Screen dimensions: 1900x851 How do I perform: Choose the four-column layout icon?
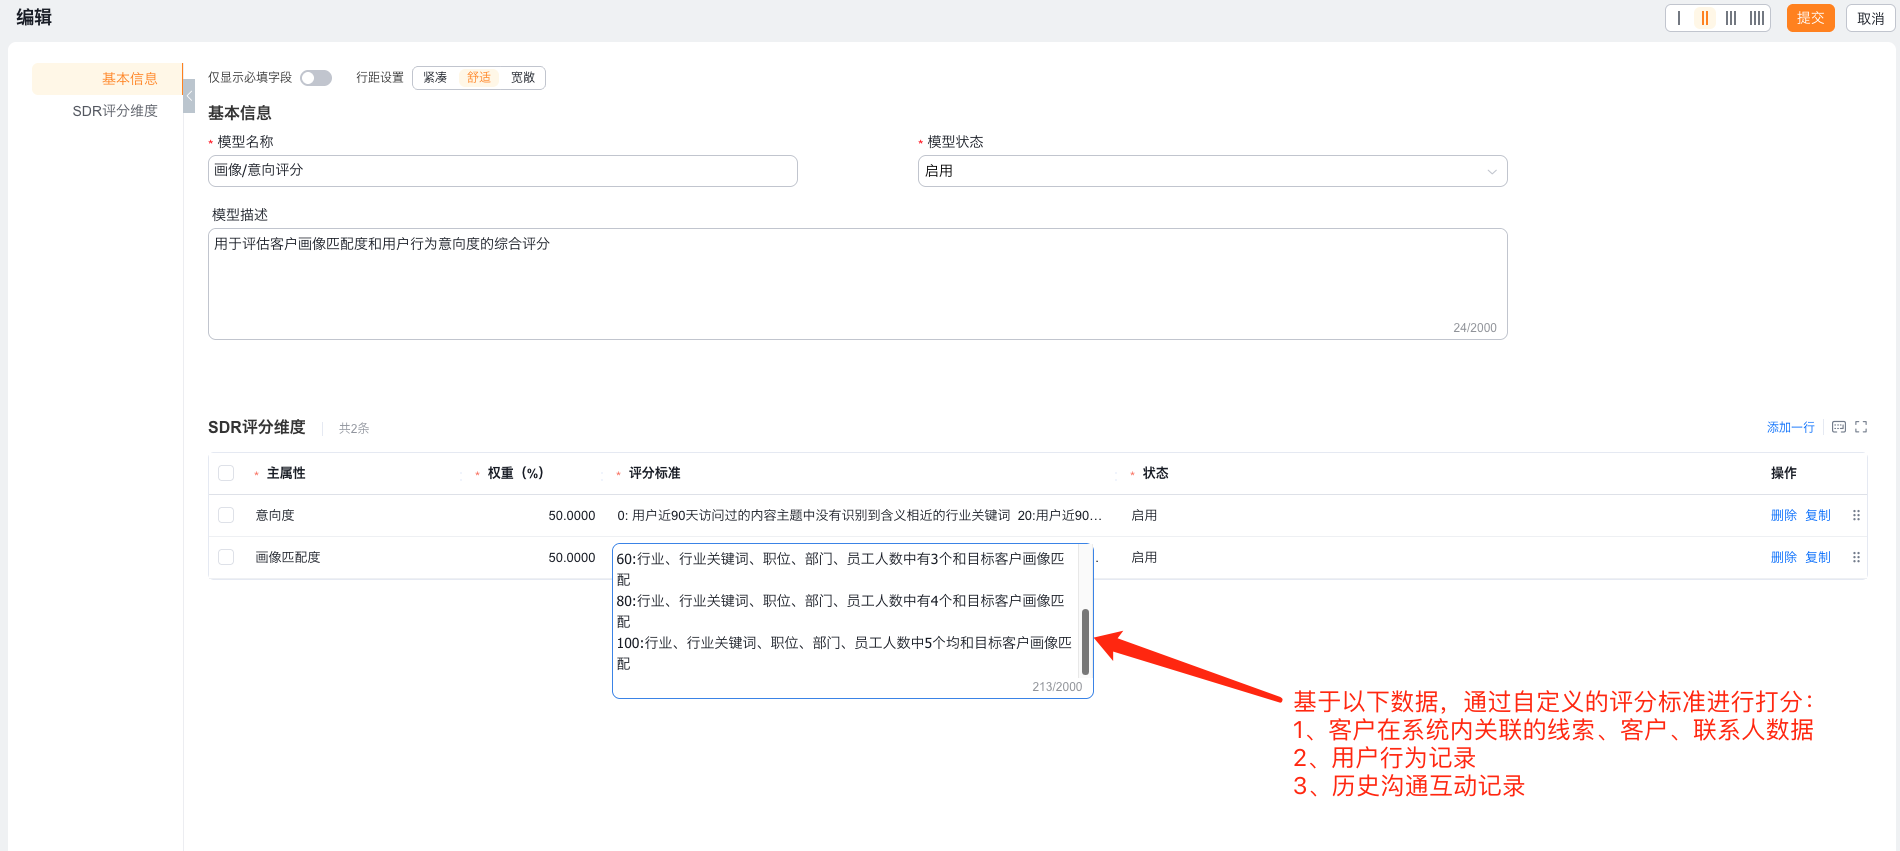click(1757, 18)
